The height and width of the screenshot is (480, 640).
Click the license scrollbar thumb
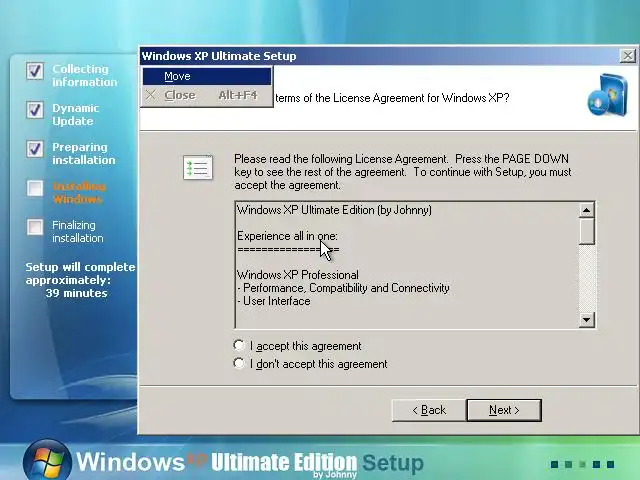(x=587, y=231)
